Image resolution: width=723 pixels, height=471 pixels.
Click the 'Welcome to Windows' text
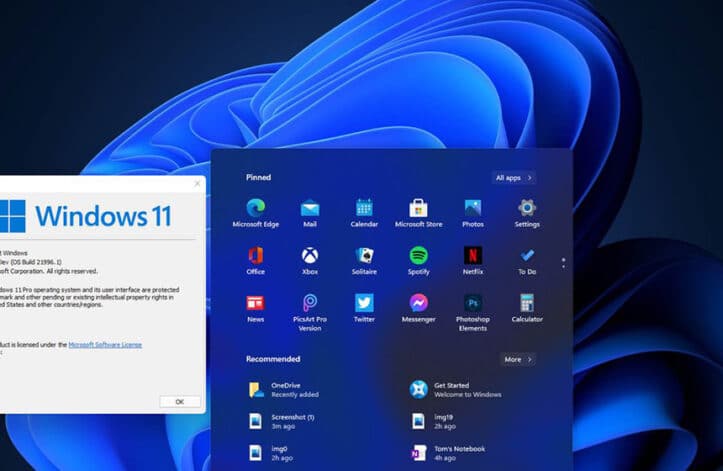pos(468,394)
